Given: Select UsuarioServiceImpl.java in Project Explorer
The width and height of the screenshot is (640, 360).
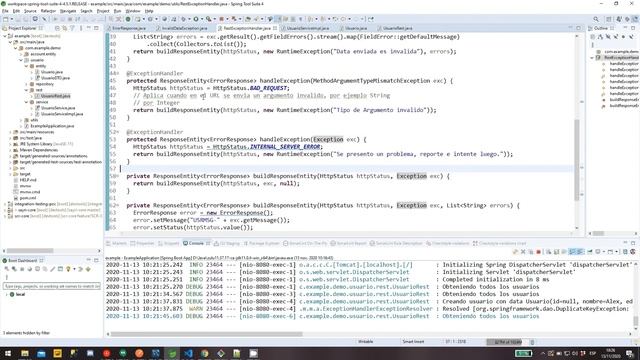Looking at the screenshot, I should coord(62,114).
